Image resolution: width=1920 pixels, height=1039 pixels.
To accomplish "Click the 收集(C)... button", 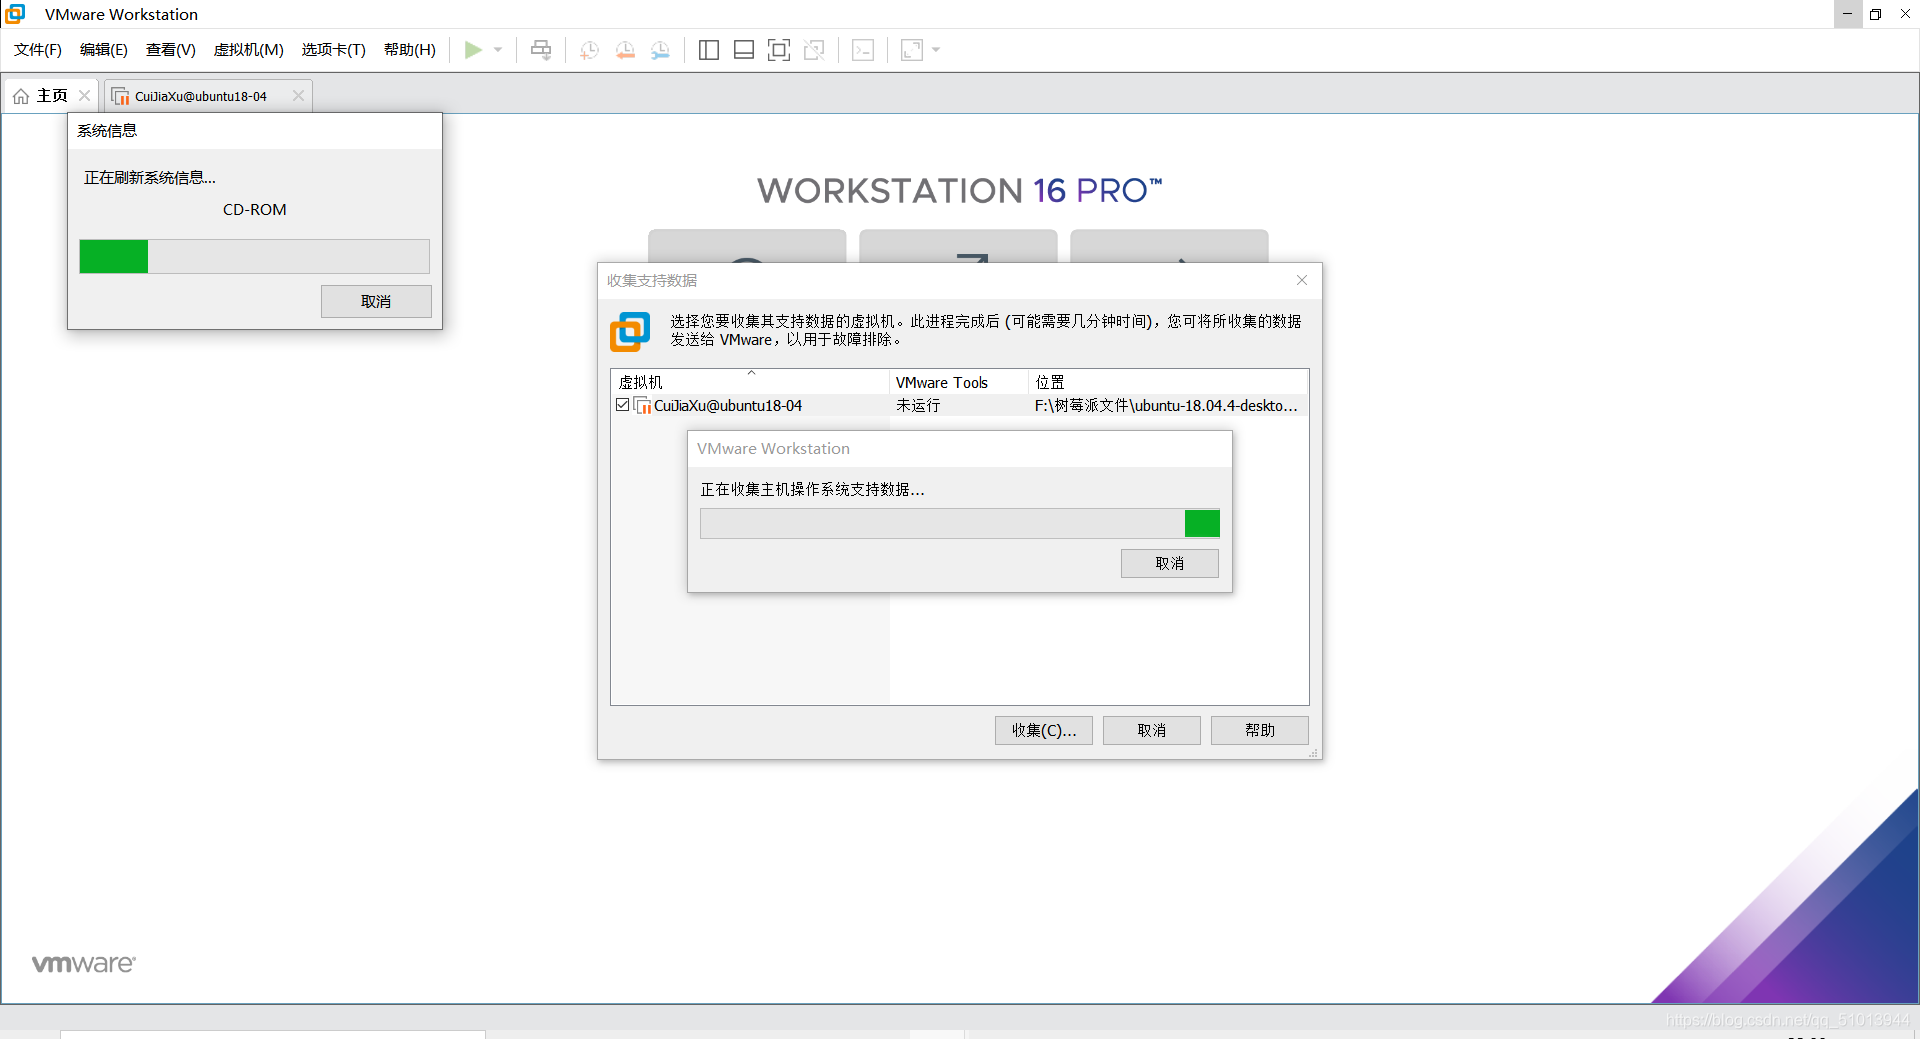I will 1044,731.
